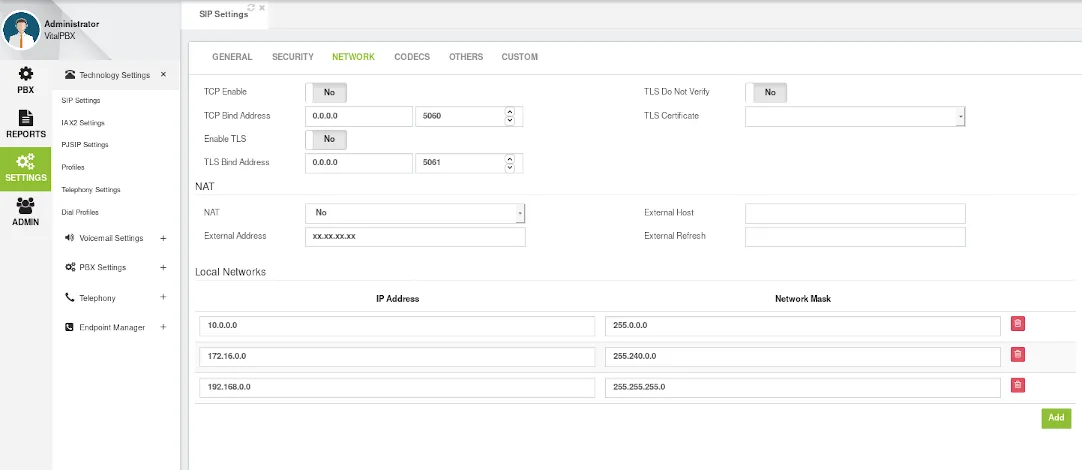Image resolution: width=1082 pixels, height=470 pixels.
Task: Click the 255.240.0.0 Network Mask field
Action: [803, 357]
